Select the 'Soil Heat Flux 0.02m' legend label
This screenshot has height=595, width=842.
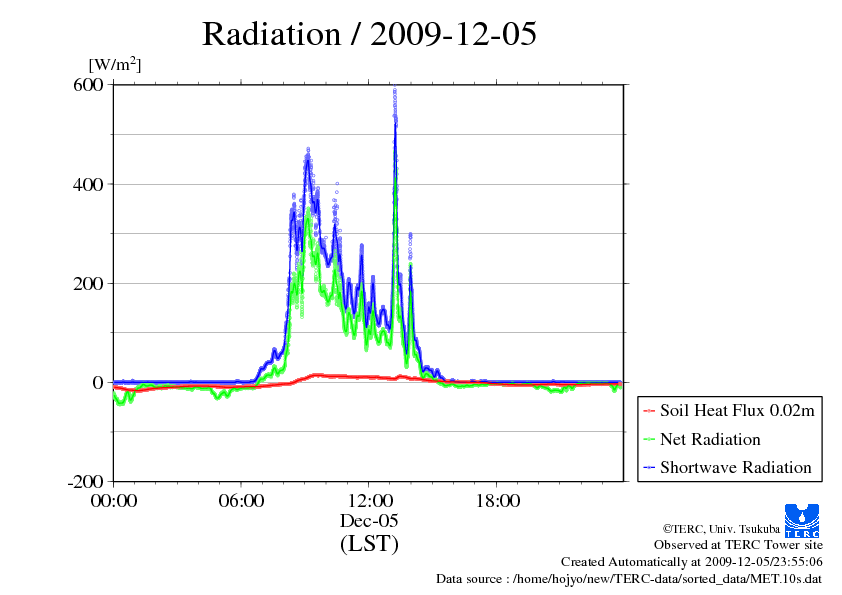pyautogui.click(x=737, y=411)
